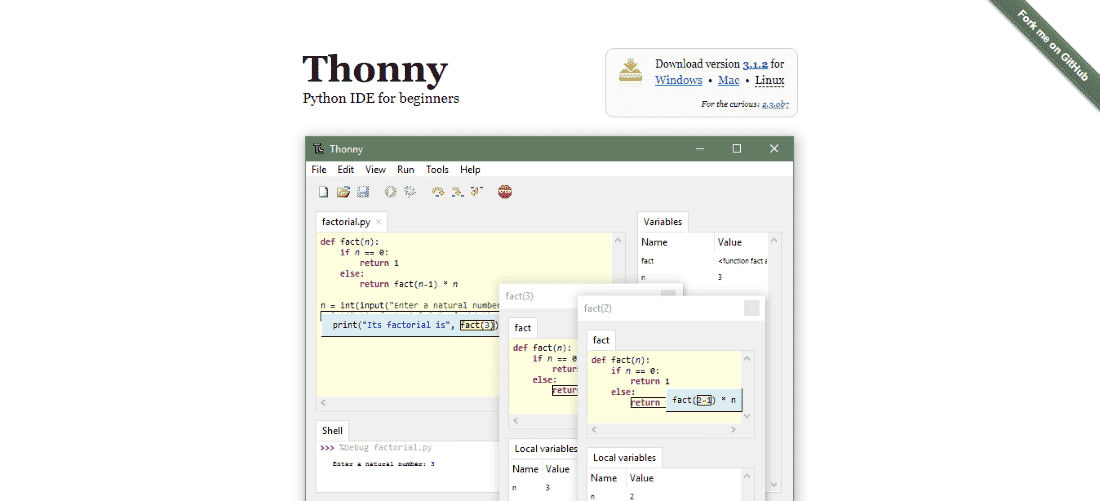Open the 2.3.0b7 beta version link
Viewport: 1100px width, 501px height.
(x=774, y=104)
